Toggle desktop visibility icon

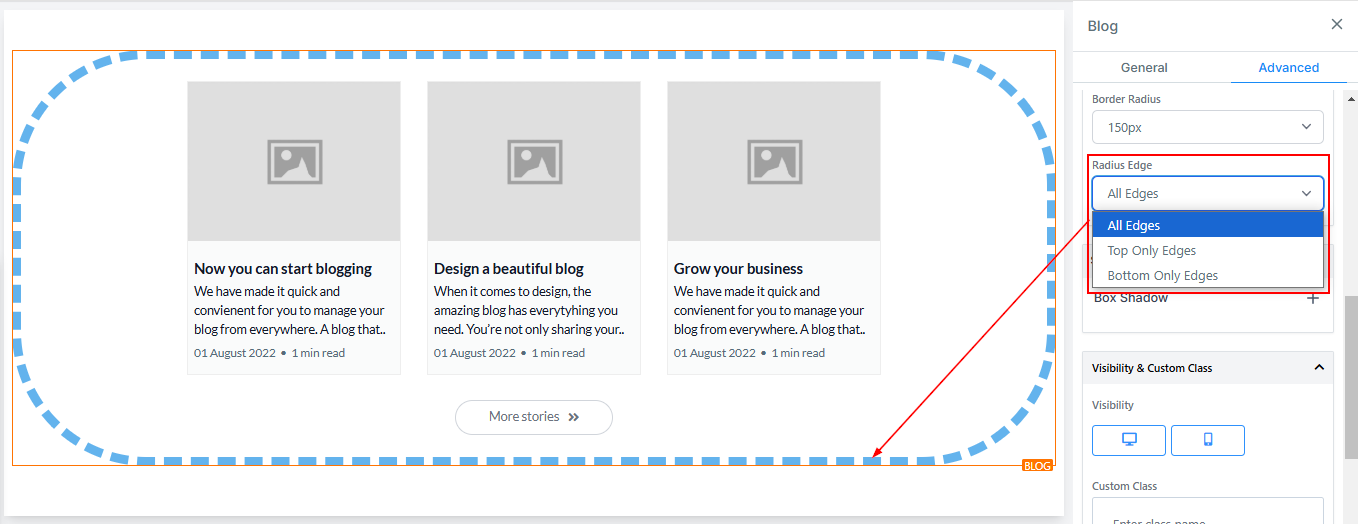[1129, 440]
